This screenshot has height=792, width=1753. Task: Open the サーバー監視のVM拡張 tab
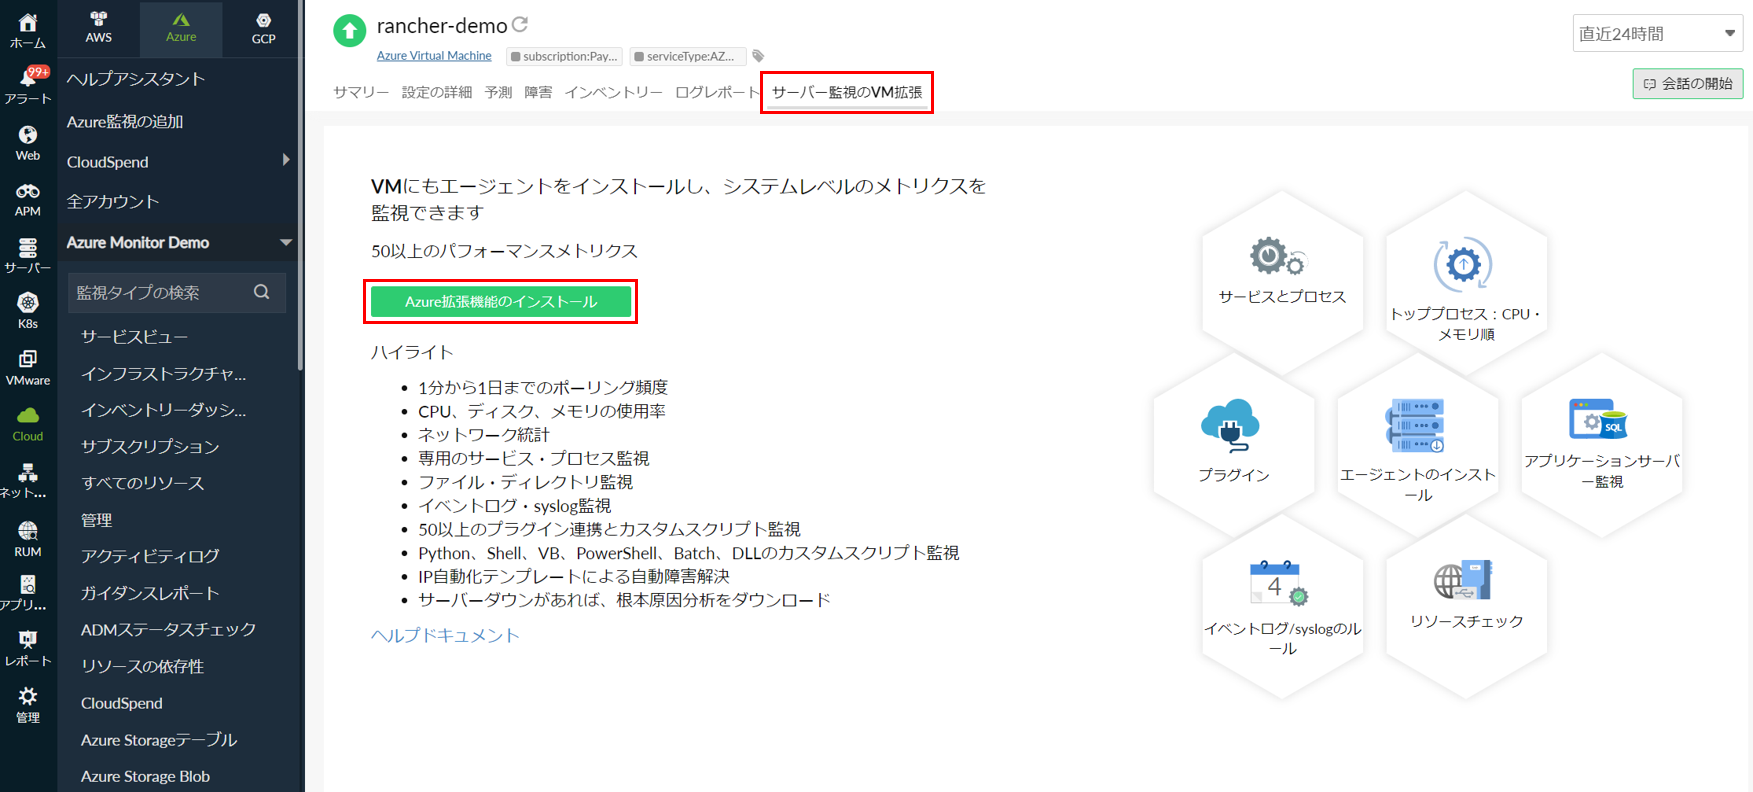pyautogui.click(x=847, y=92)
